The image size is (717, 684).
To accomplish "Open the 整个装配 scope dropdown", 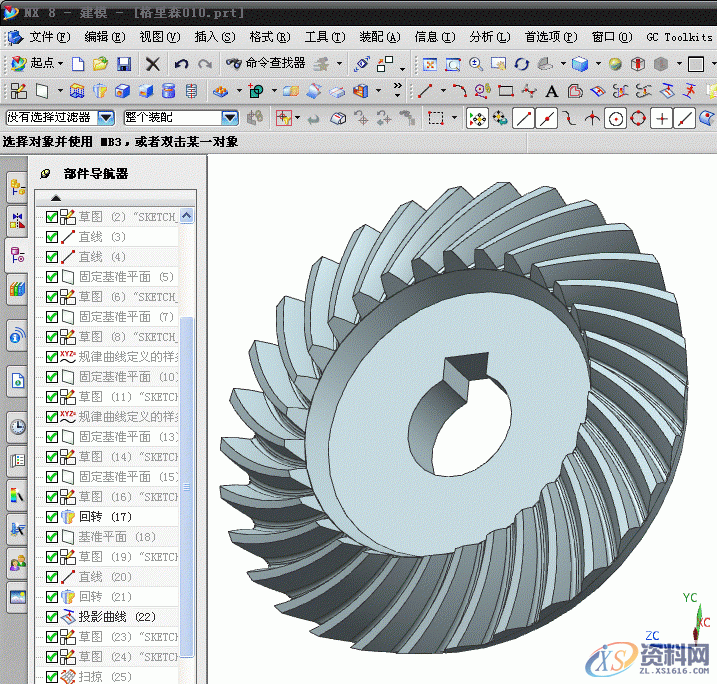I will (x=229, y=118).
